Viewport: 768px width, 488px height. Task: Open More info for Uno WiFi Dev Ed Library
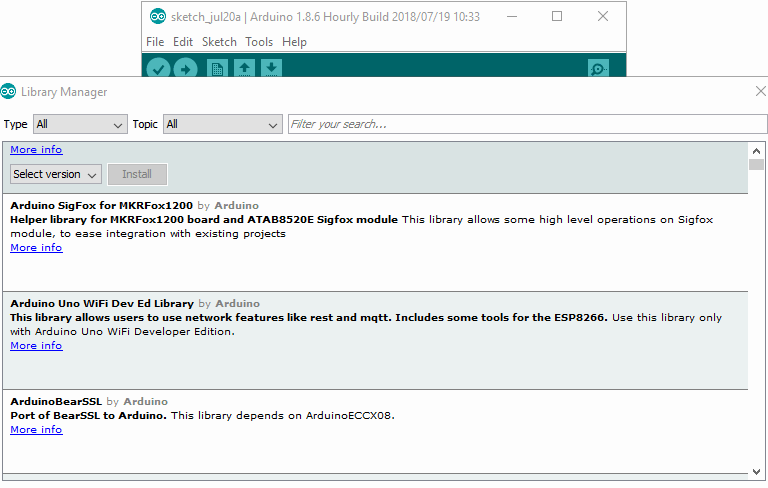(x=36, y=345)
